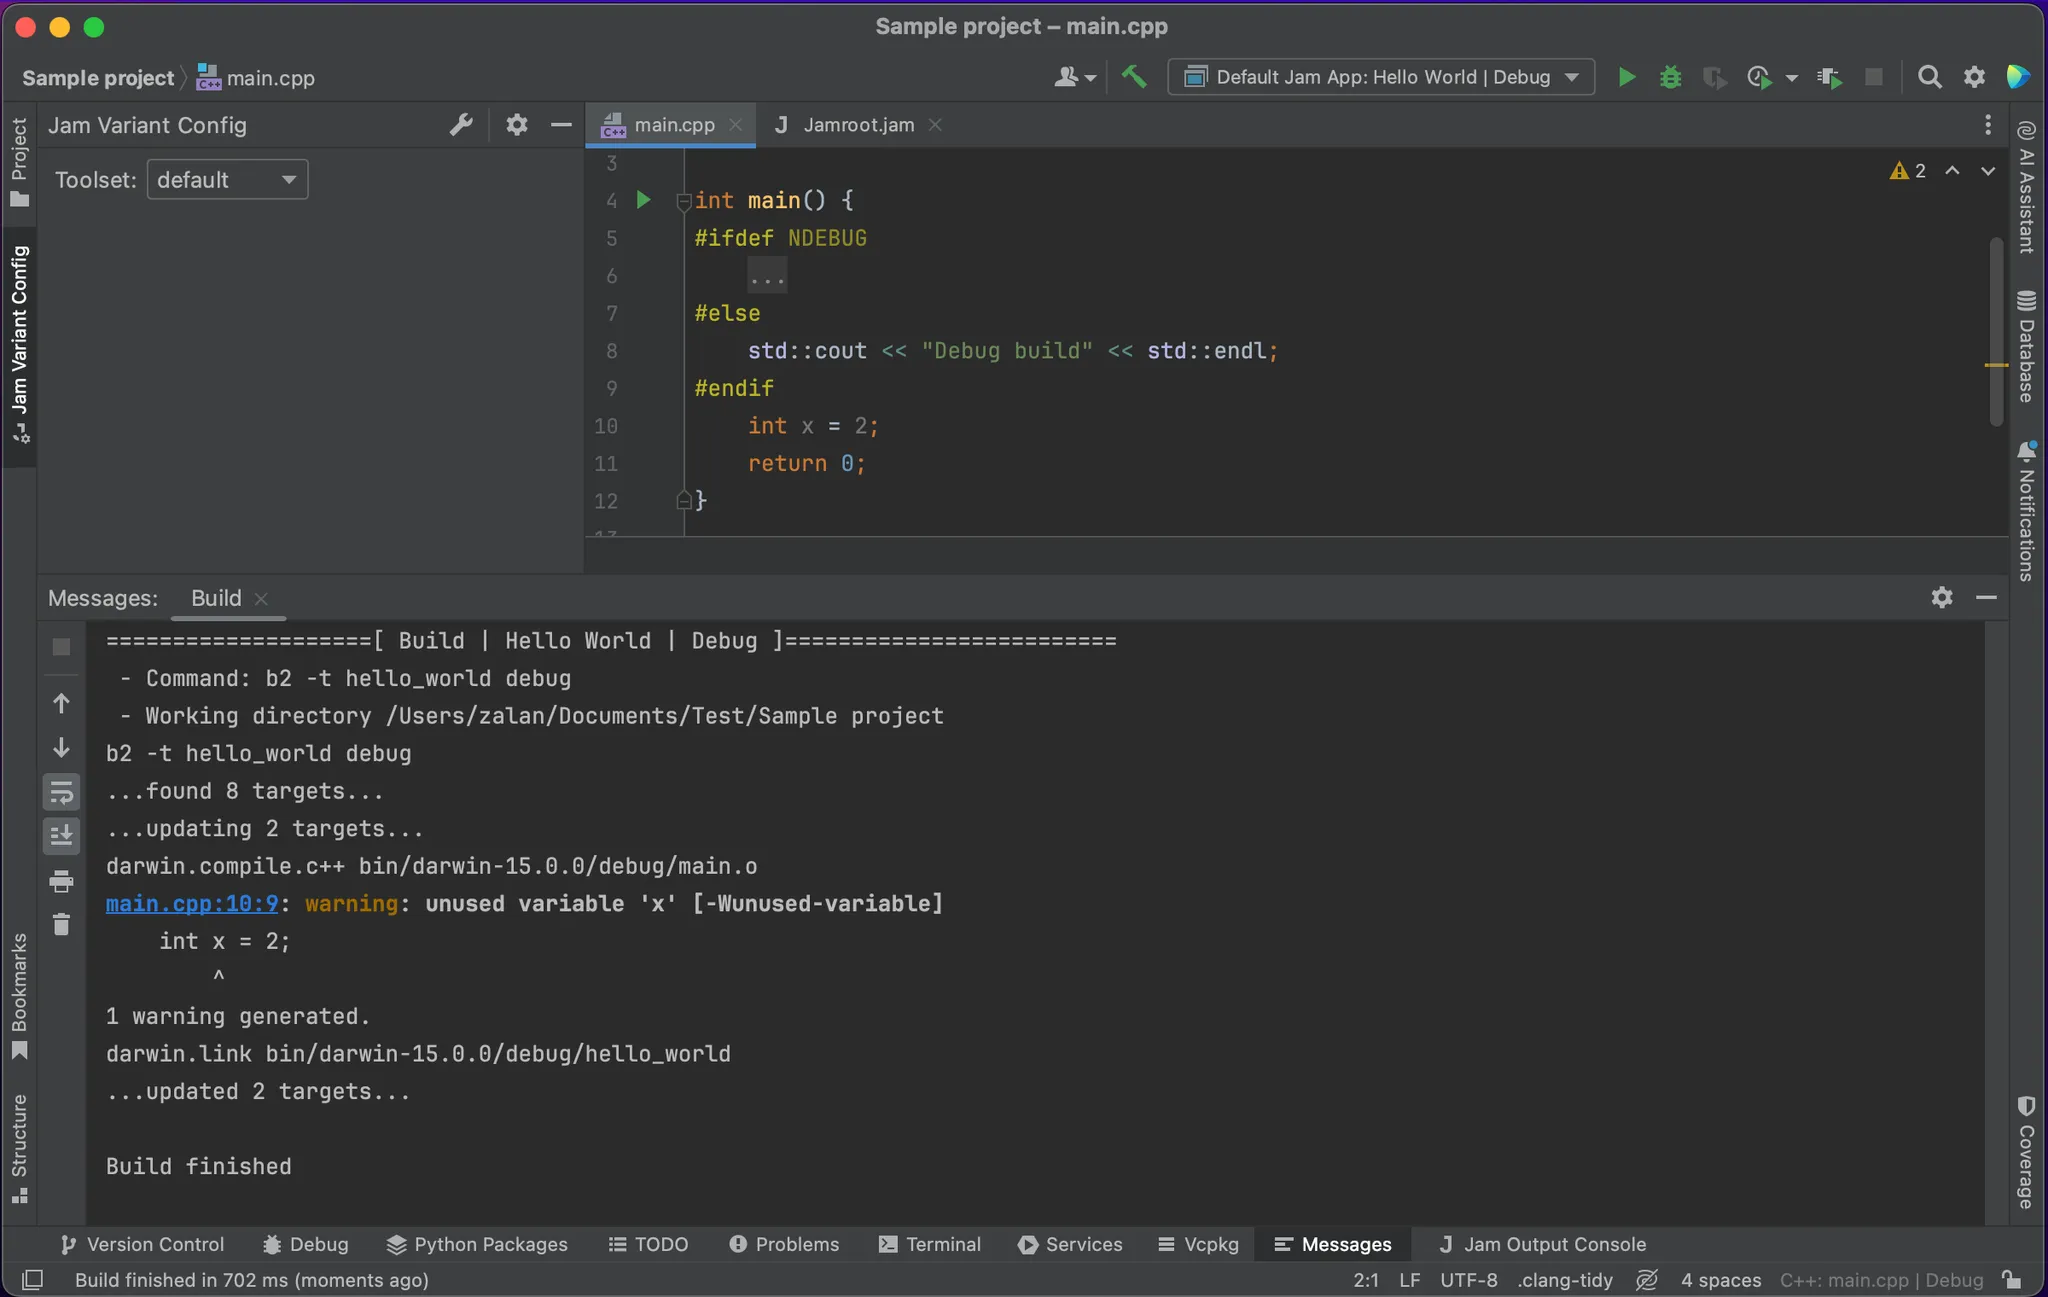Open the Terminal tool window
Viewport: 2048px width, 1297px height.
tap(930, 1244)
